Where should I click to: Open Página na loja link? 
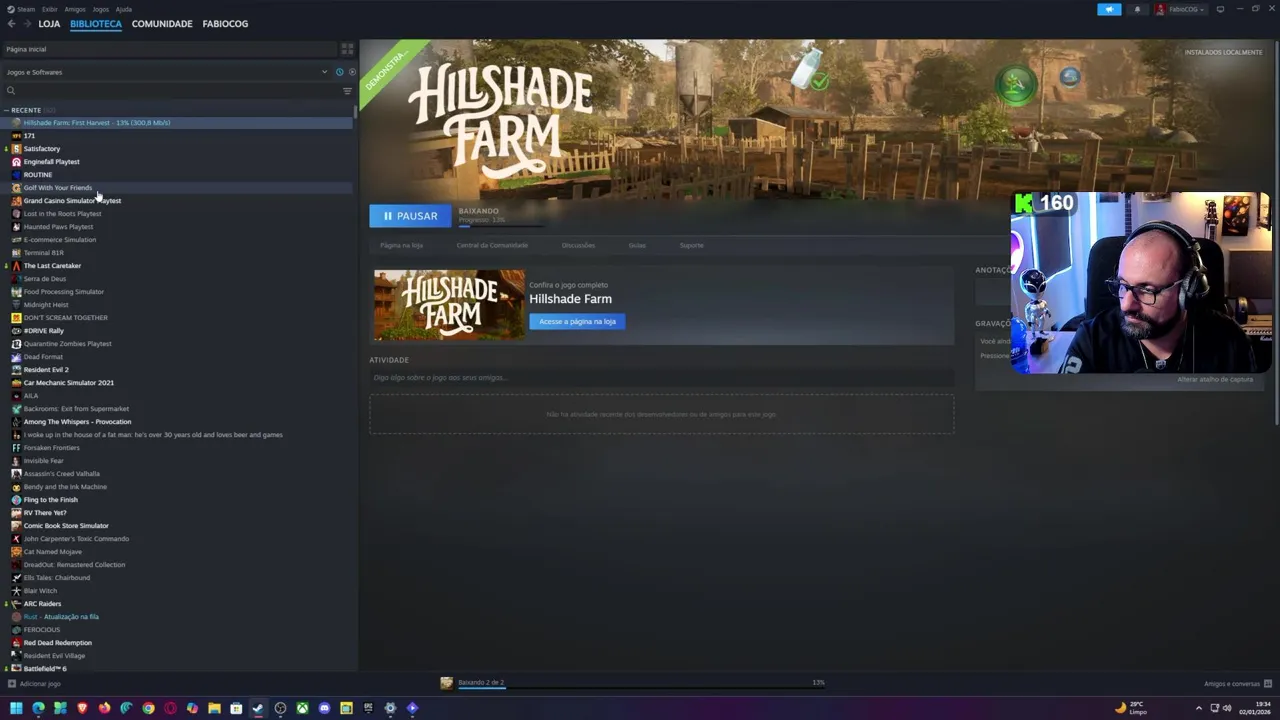pyautogui.click(x=401, y=245)
